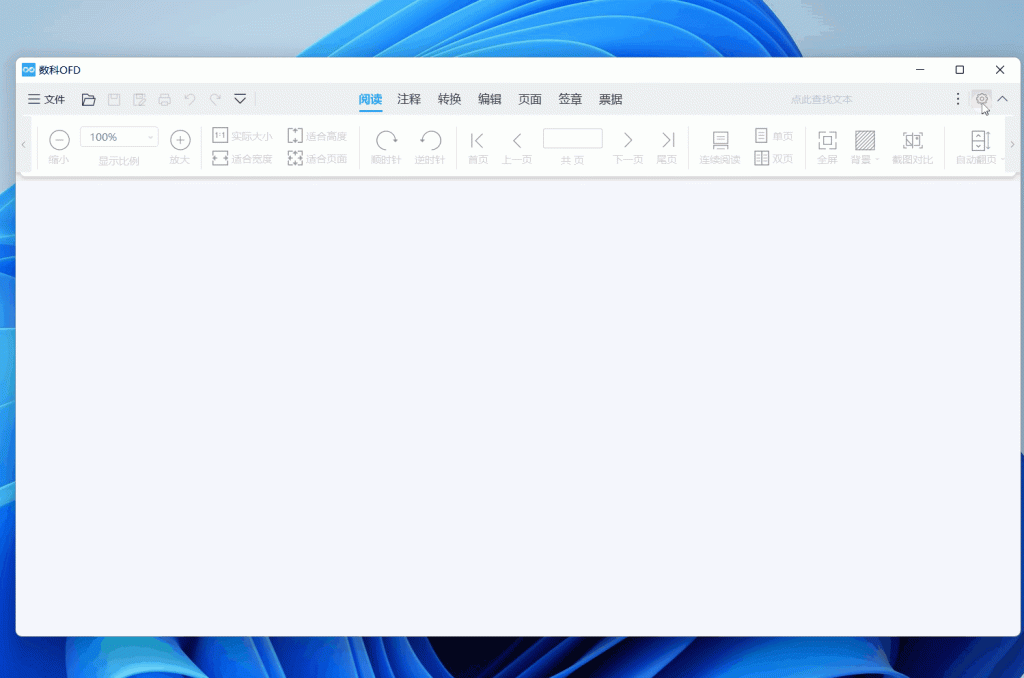Collapse the ribbon with the chevron arrow
The width and height of the screenshot is (1024, 678).
coord(1003,99)
